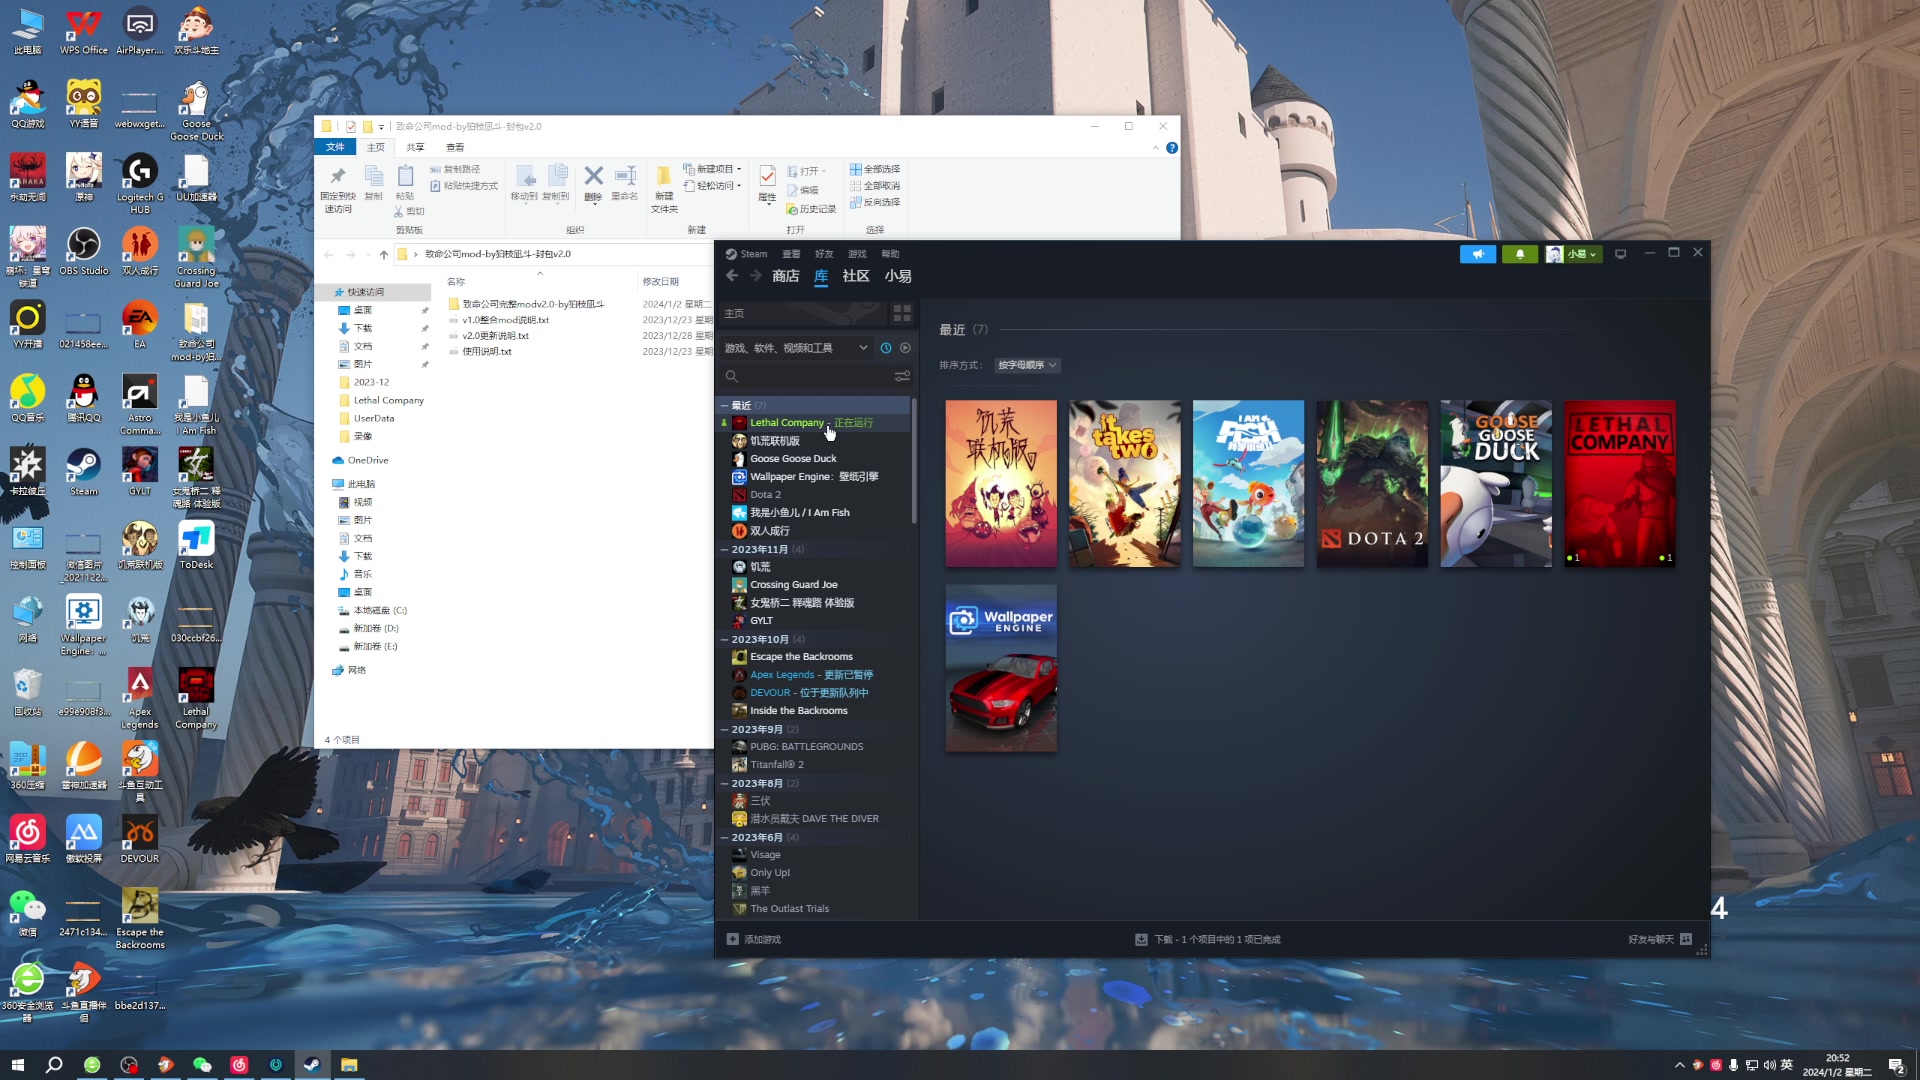Click the Steam icon on the taskbar
This screenshot has width=1920, height=1080.
click(312, 1065)
